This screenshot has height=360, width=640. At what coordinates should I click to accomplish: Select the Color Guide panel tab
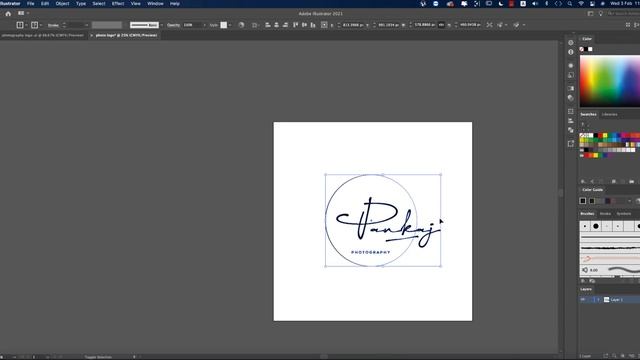pos(592,190)
